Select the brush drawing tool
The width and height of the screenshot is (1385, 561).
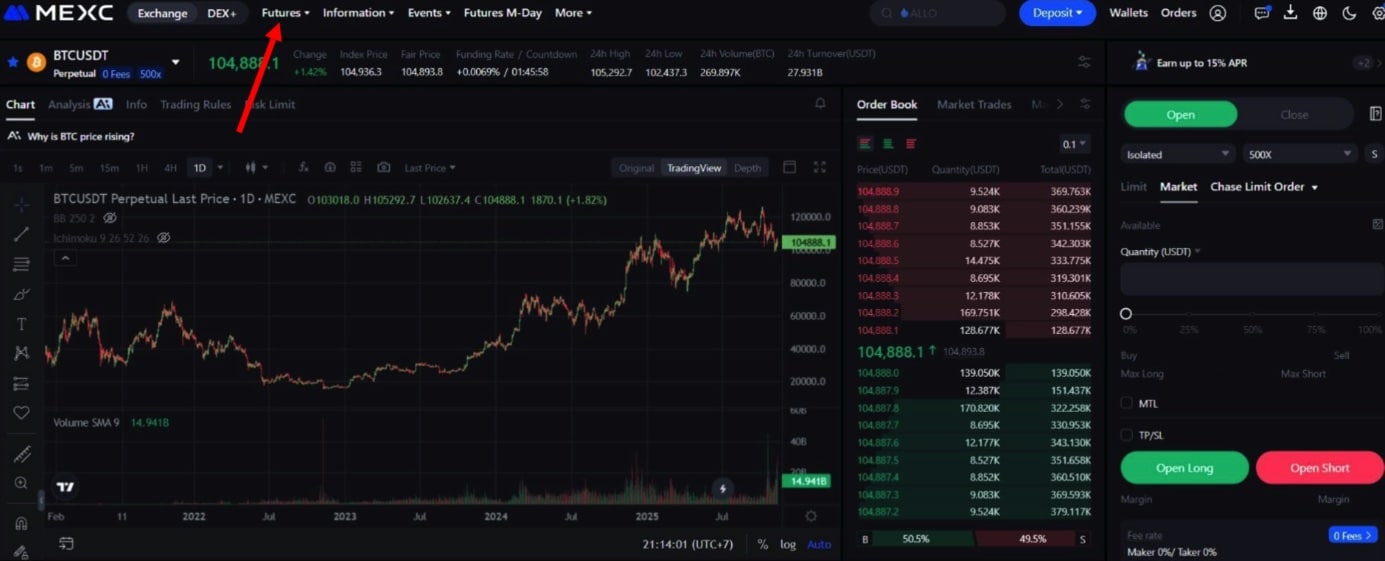tap(21, 294)
